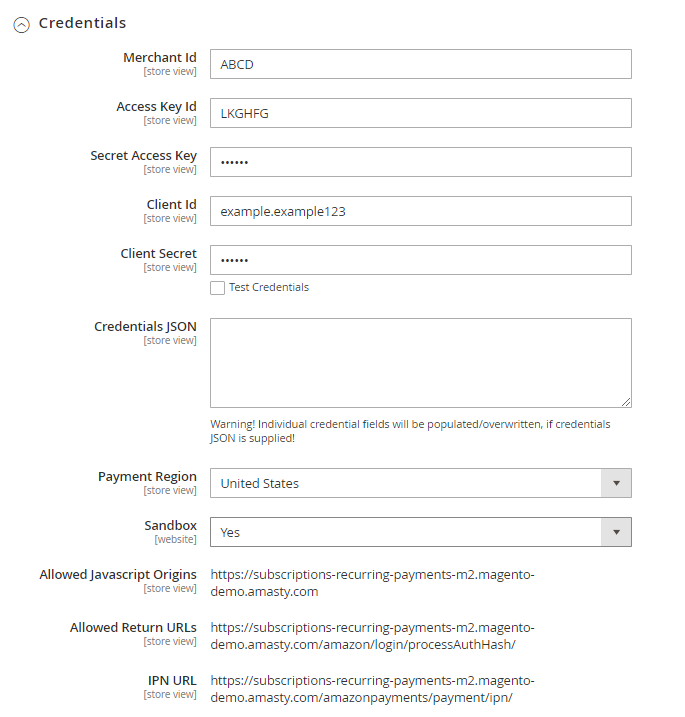The width and height of the screenshot is (685, 717).
Task: Click the Credentials JSON textarea resize handle
Action: (x=626, y=402)
